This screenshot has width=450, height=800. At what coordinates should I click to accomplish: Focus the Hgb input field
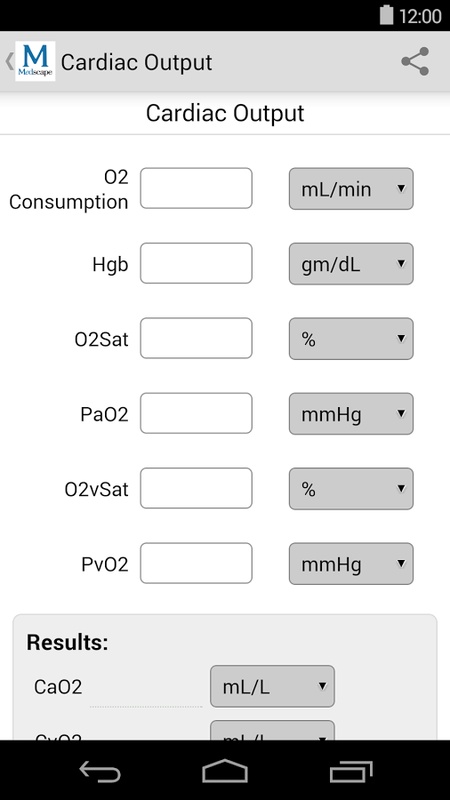pyautogui.click(x=196, y=263)
